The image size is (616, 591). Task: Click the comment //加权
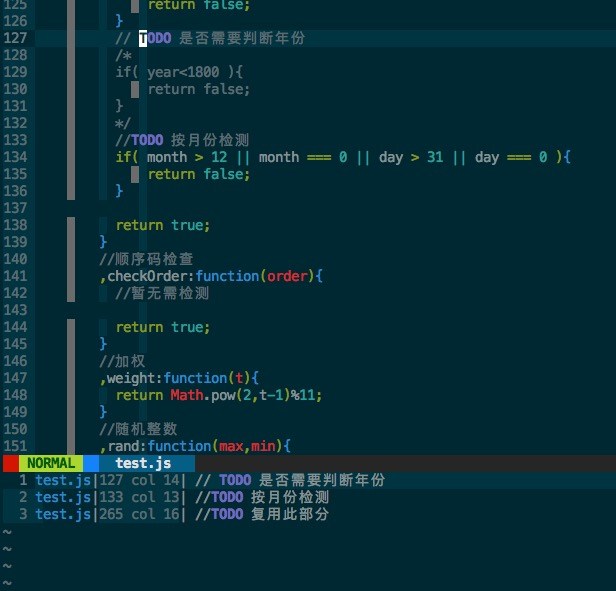pyautogui.click(x=123, y=361)
